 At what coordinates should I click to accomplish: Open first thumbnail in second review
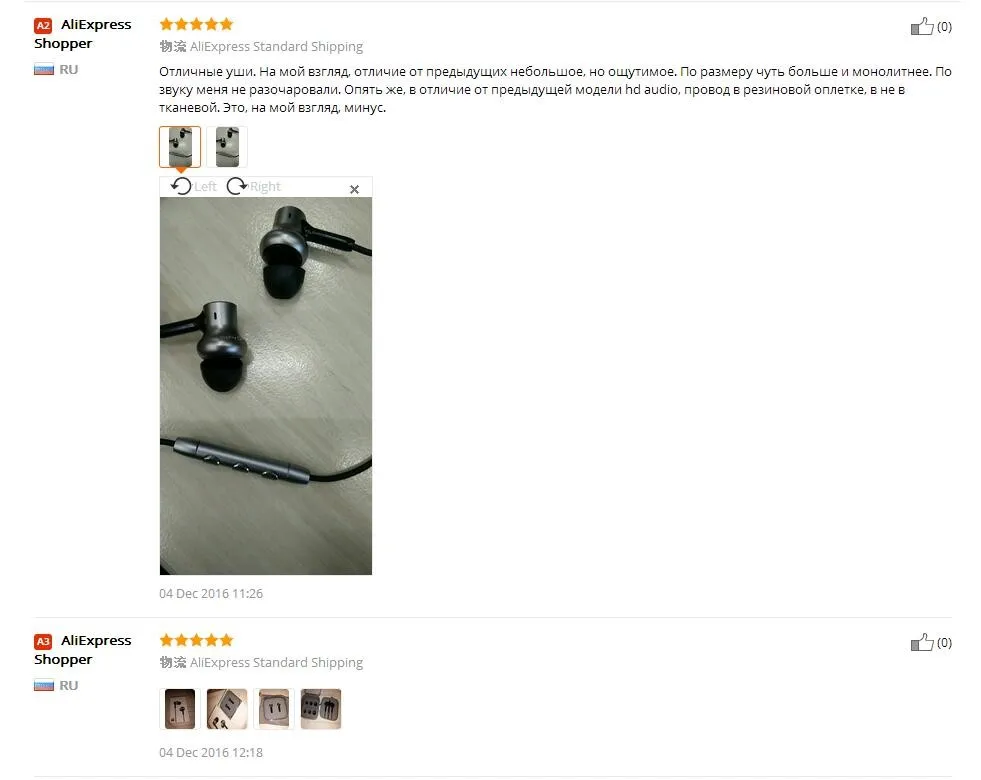point(180,709)
